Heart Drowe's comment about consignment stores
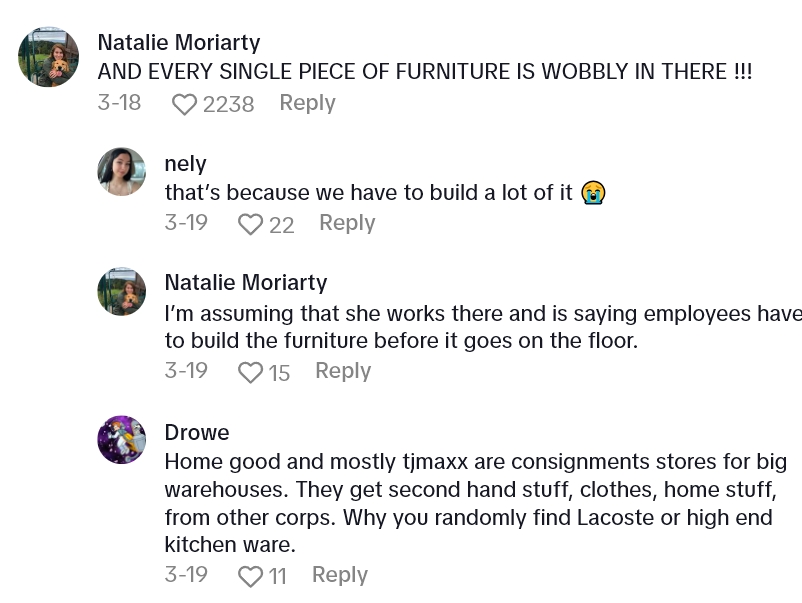Viewport: 802px width, 603px height. tap(250, 576)
